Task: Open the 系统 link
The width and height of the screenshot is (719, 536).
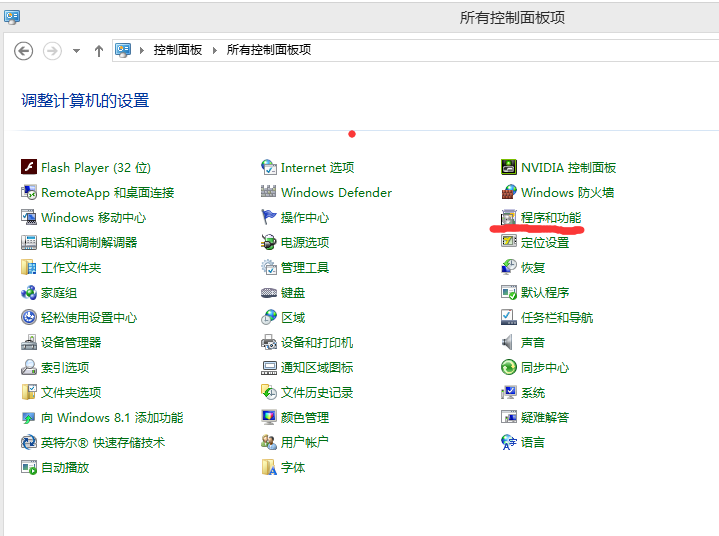Action: click(533, 392)
